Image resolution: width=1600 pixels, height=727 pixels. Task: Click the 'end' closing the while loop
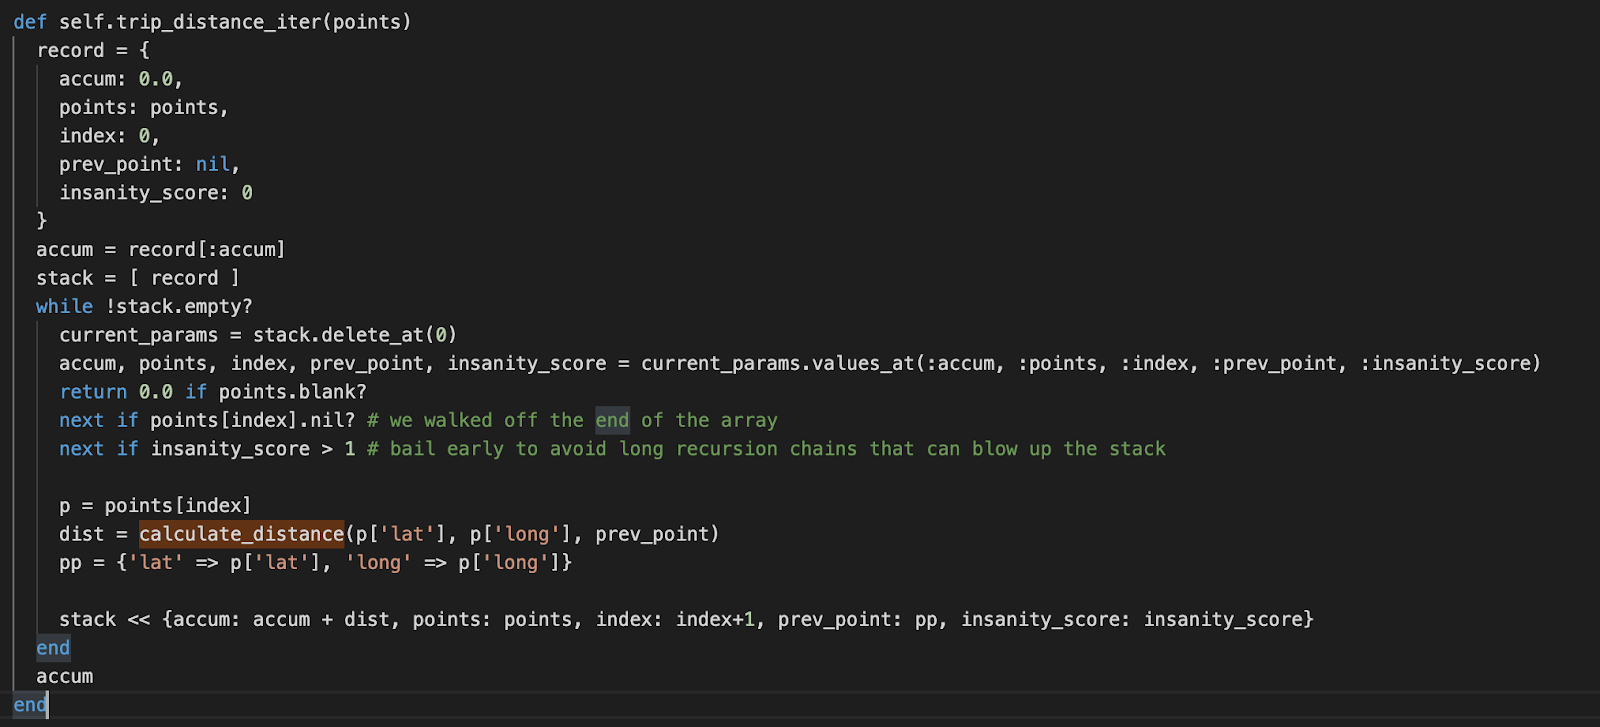[x=53, y=648]
